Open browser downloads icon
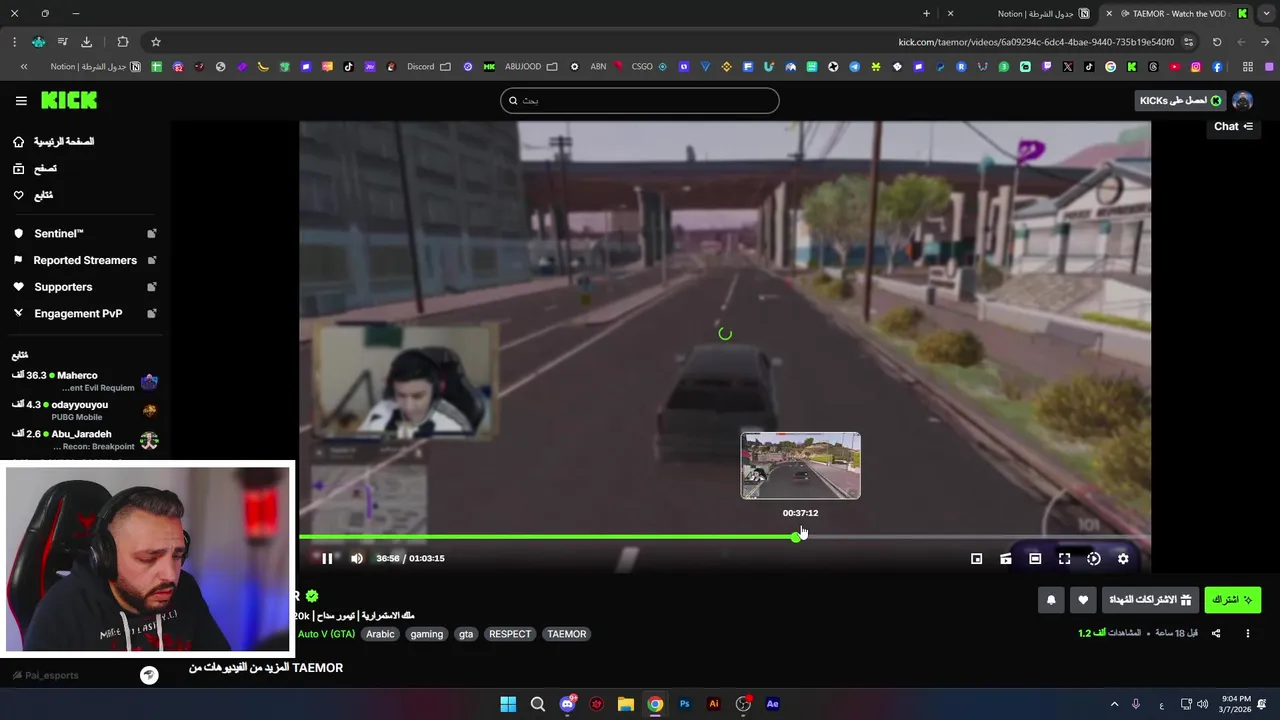Image resolution: width=1280 pixels, height=720 pixels. [86, 42]
